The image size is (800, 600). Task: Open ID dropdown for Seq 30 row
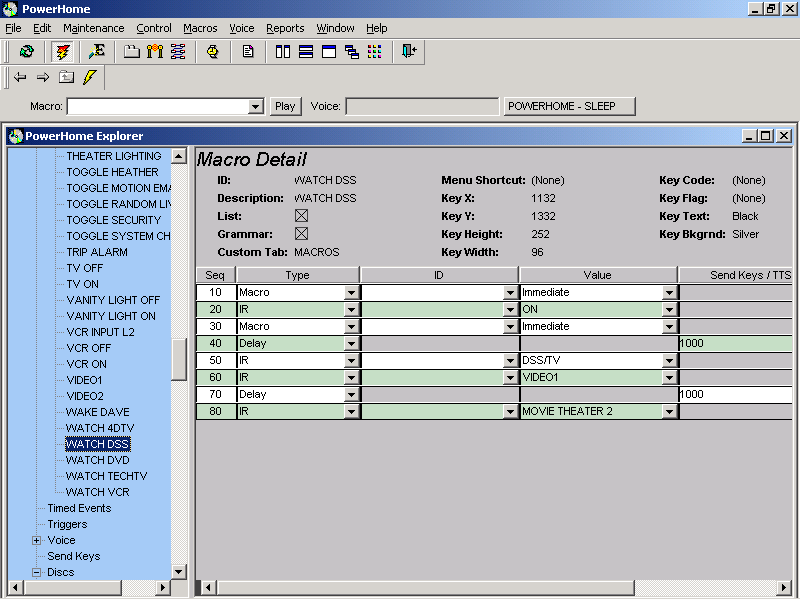coord(510,327)
